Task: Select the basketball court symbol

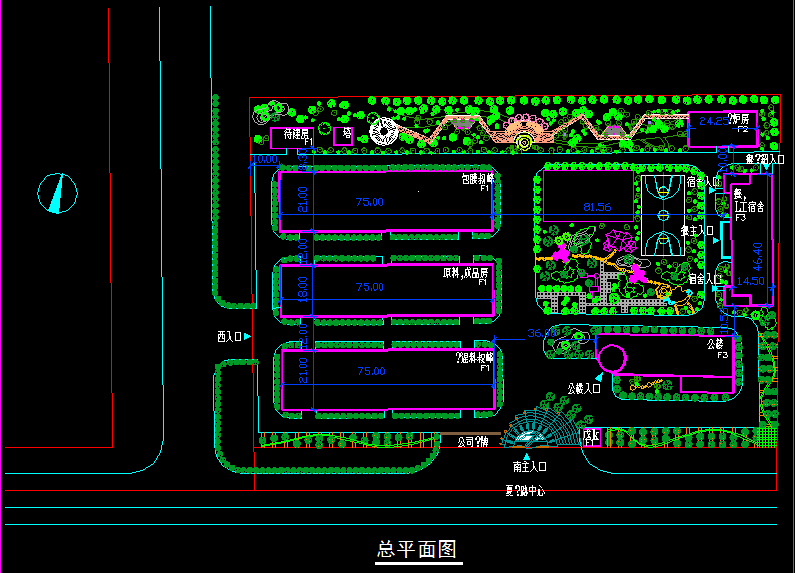Action: pos(660,214)
